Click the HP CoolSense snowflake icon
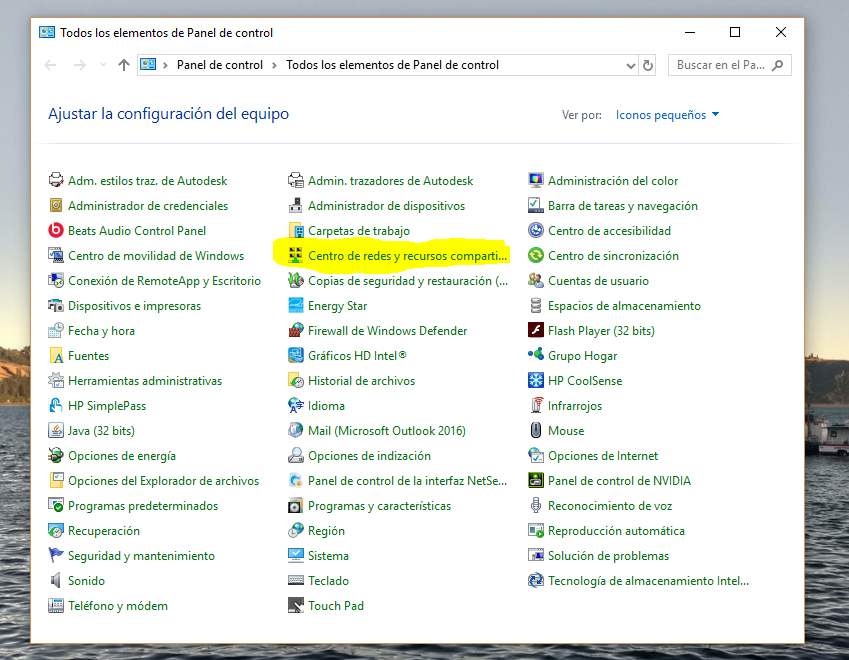The image size is (849, 660). pyautogui.click(x=535, y=381)
